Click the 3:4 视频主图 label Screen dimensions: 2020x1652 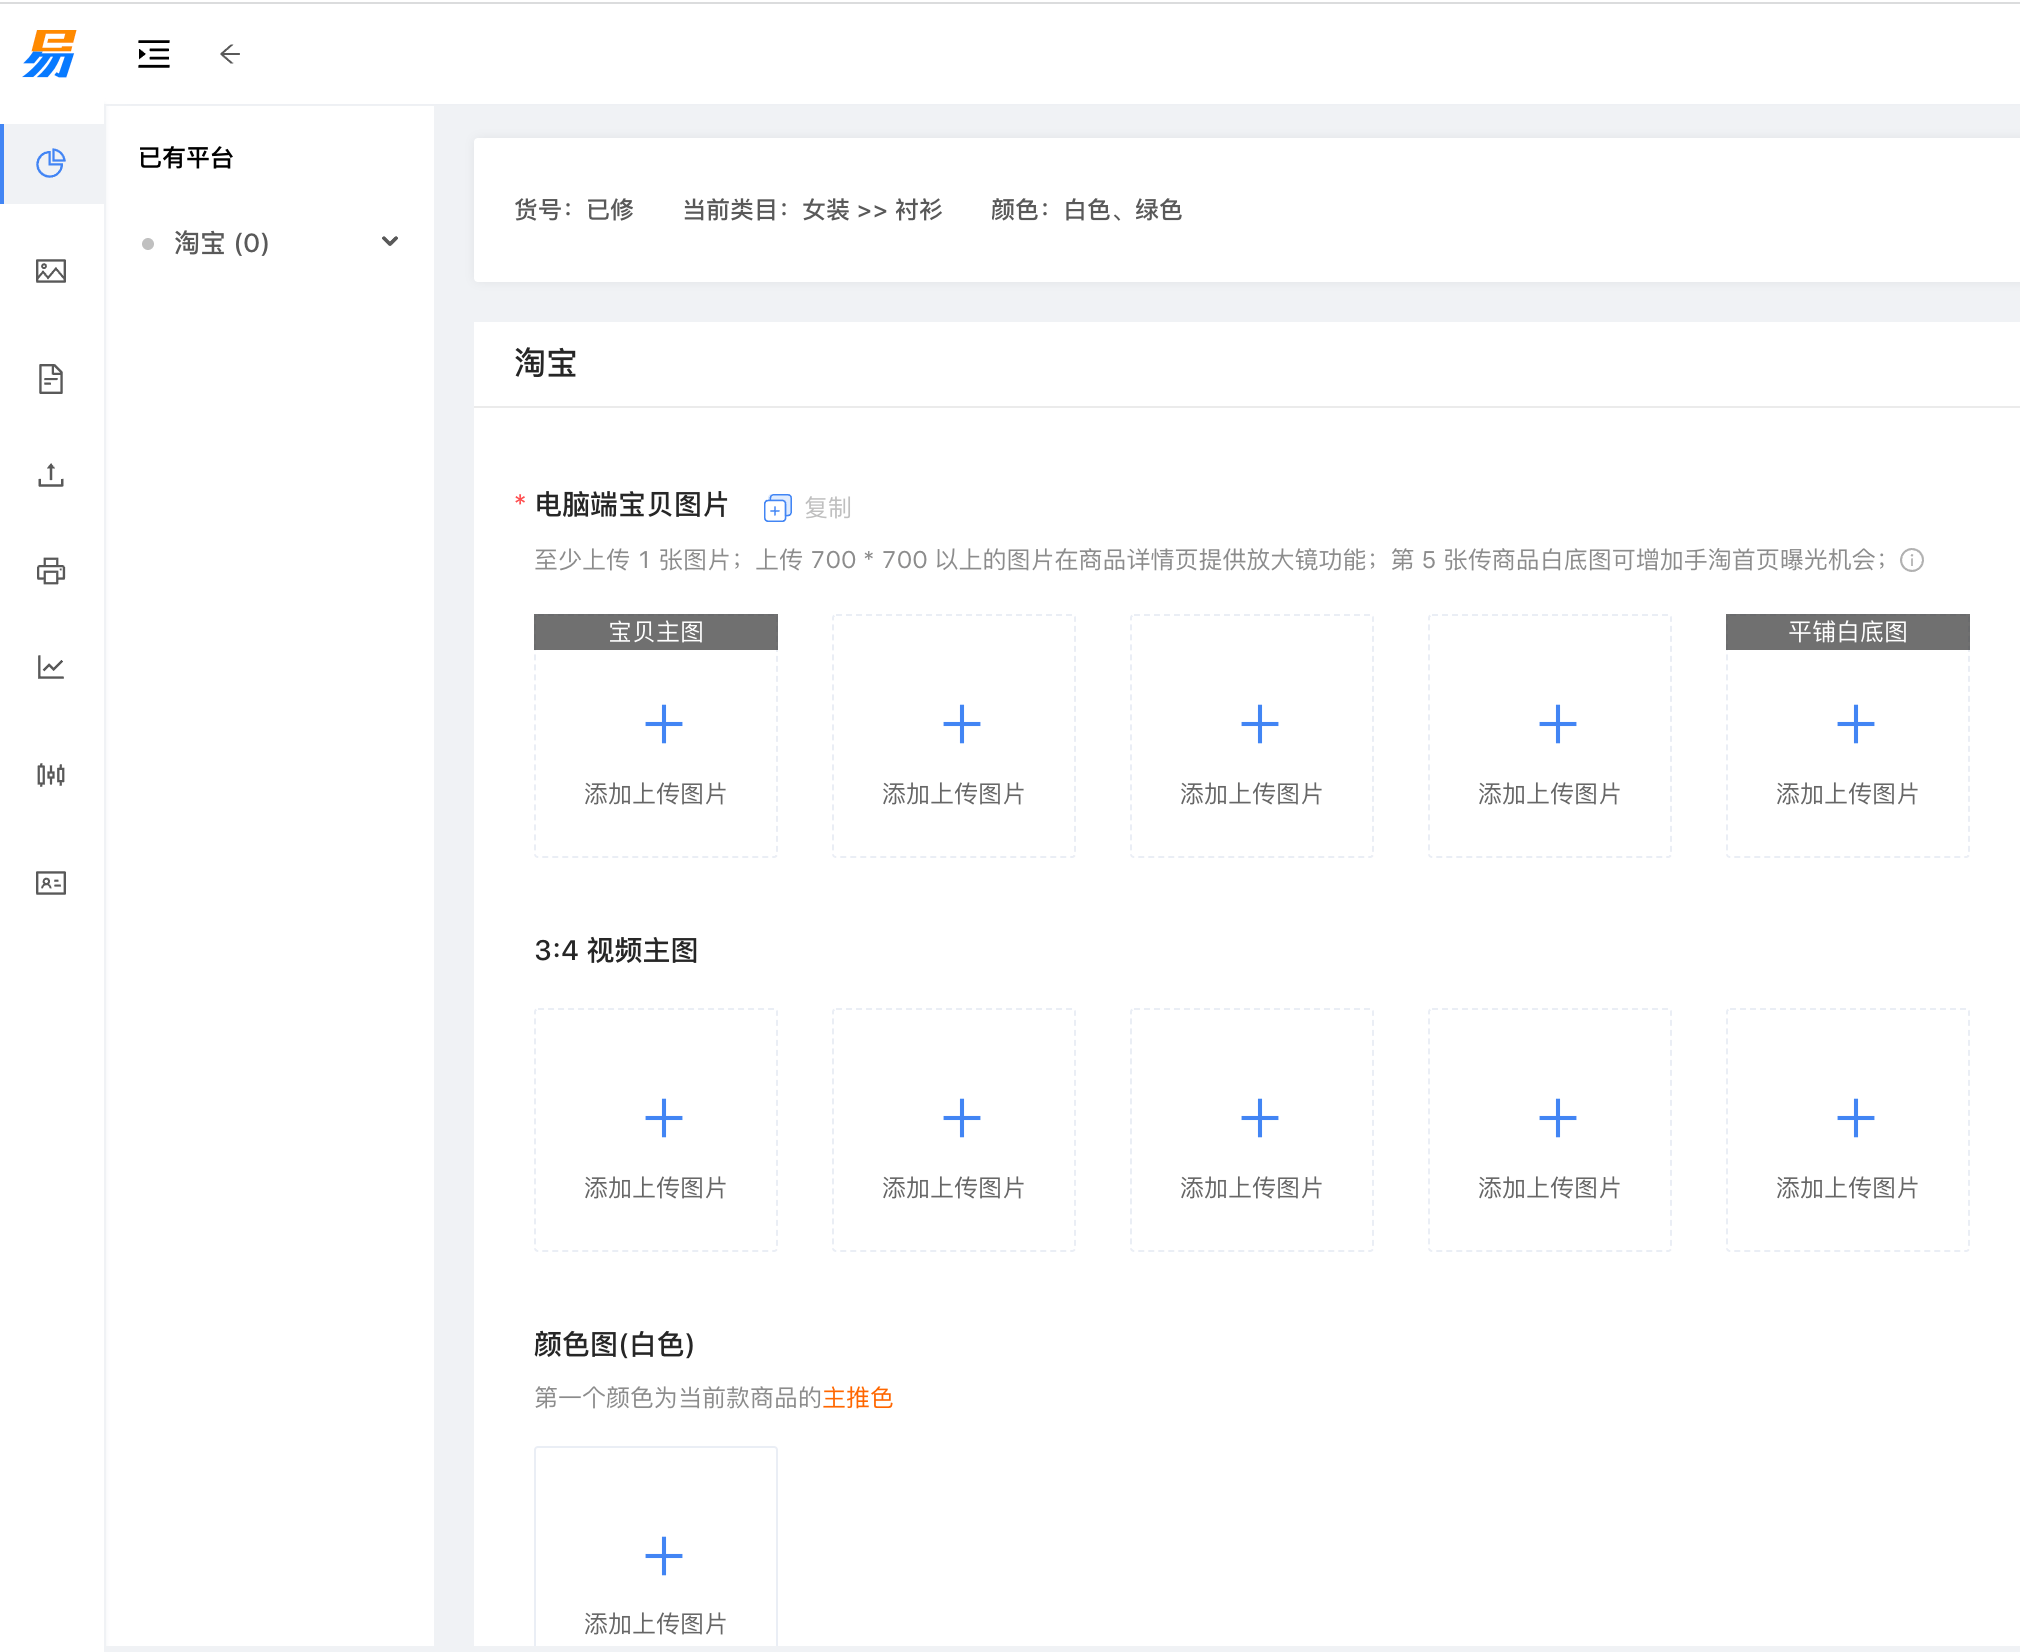point(616,950)
